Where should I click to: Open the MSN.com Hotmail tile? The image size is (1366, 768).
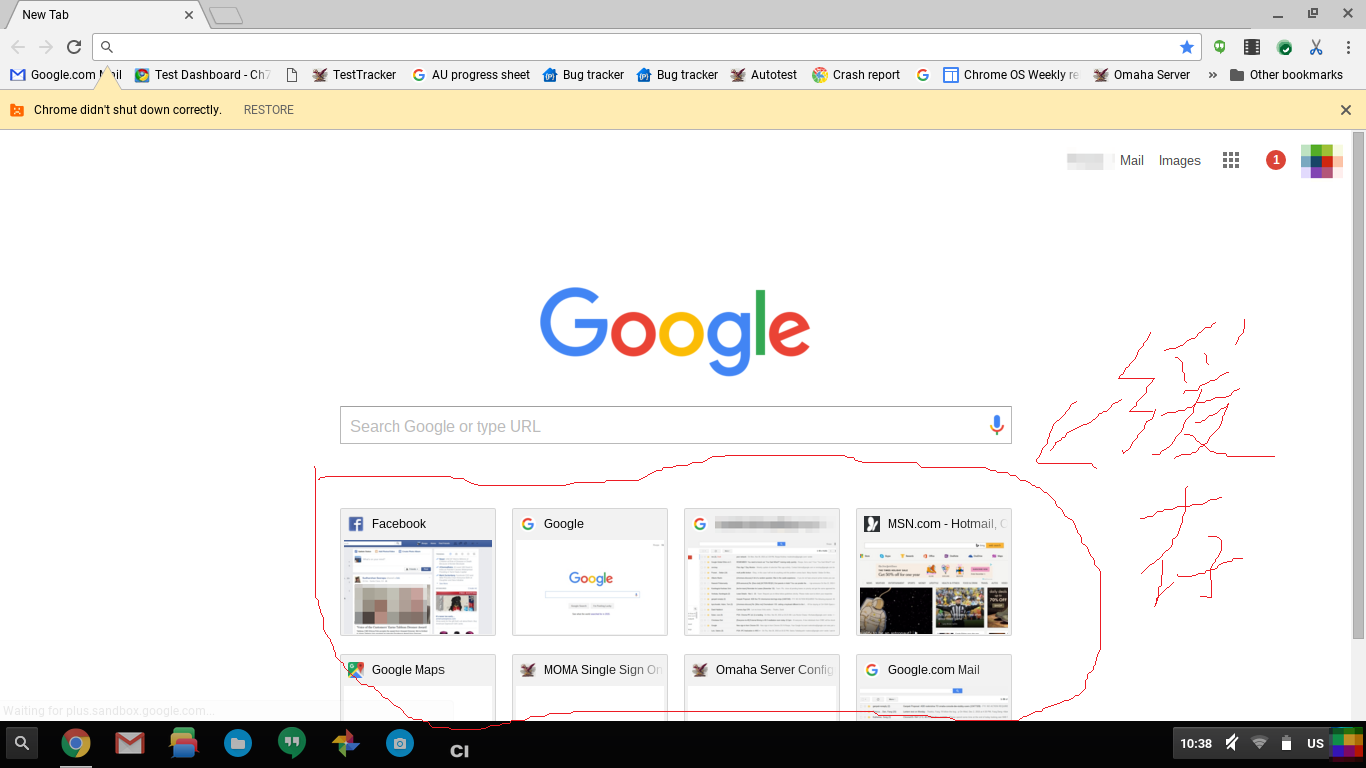point(934,572)
